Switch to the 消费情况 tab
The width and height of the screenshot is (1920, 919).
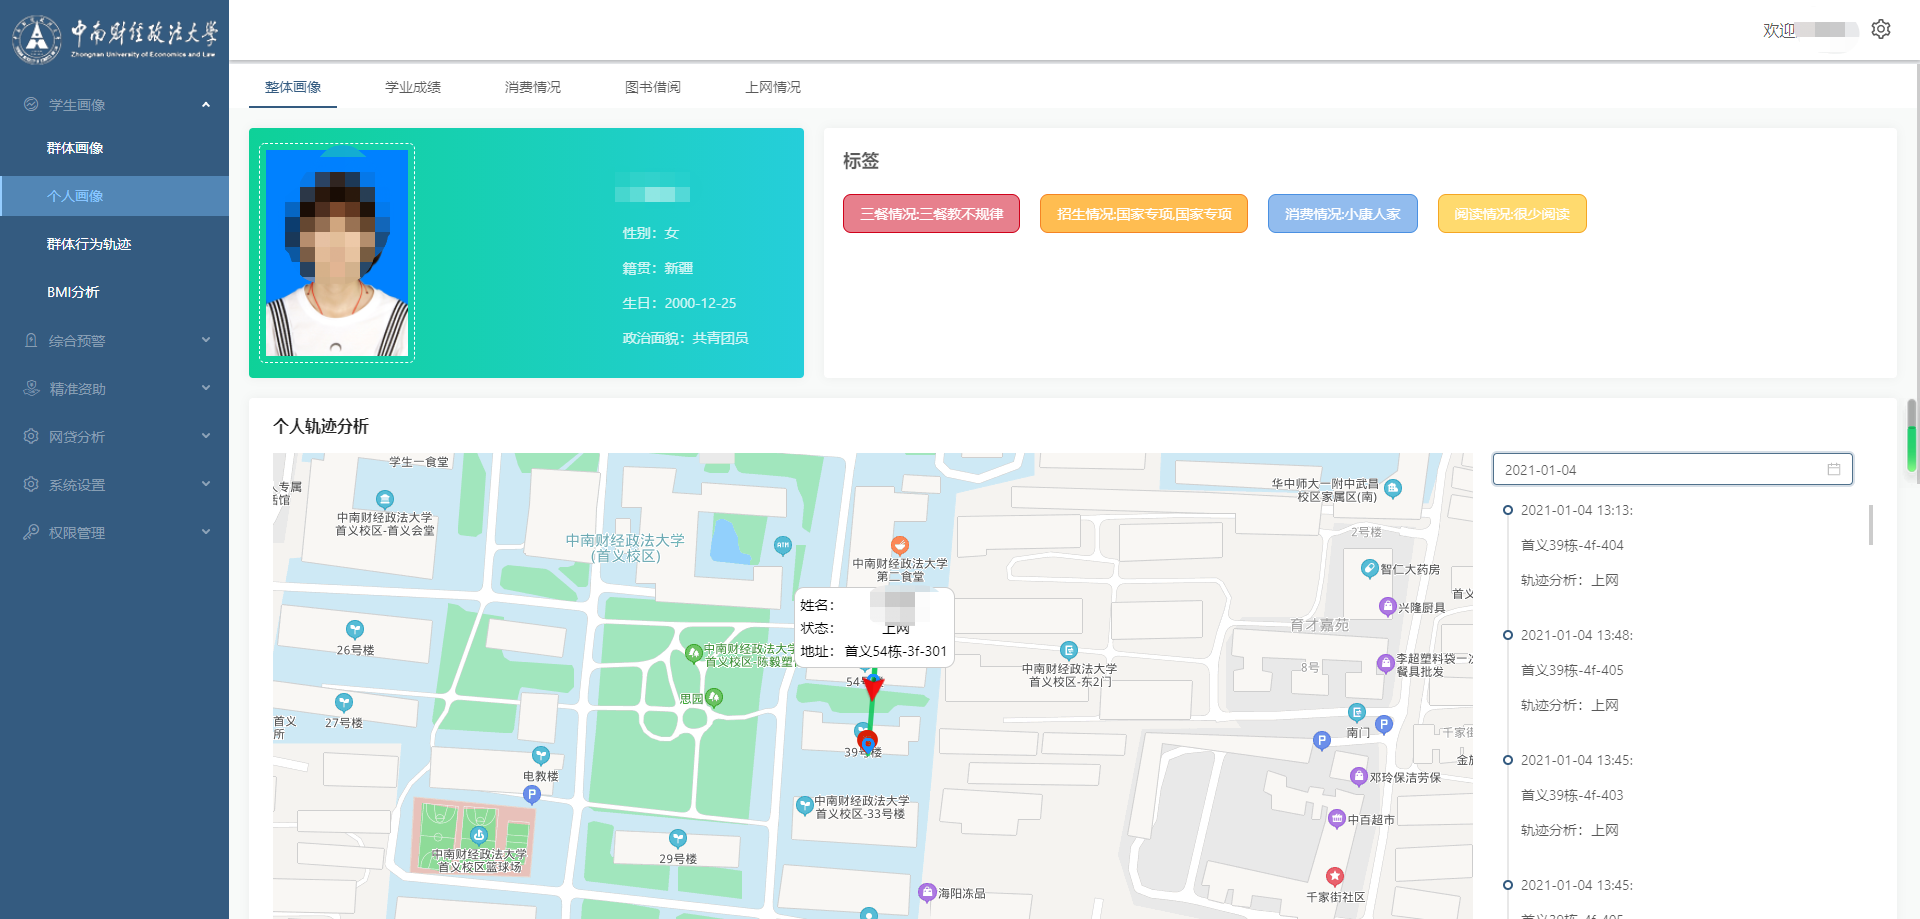[x=532, y=87]
